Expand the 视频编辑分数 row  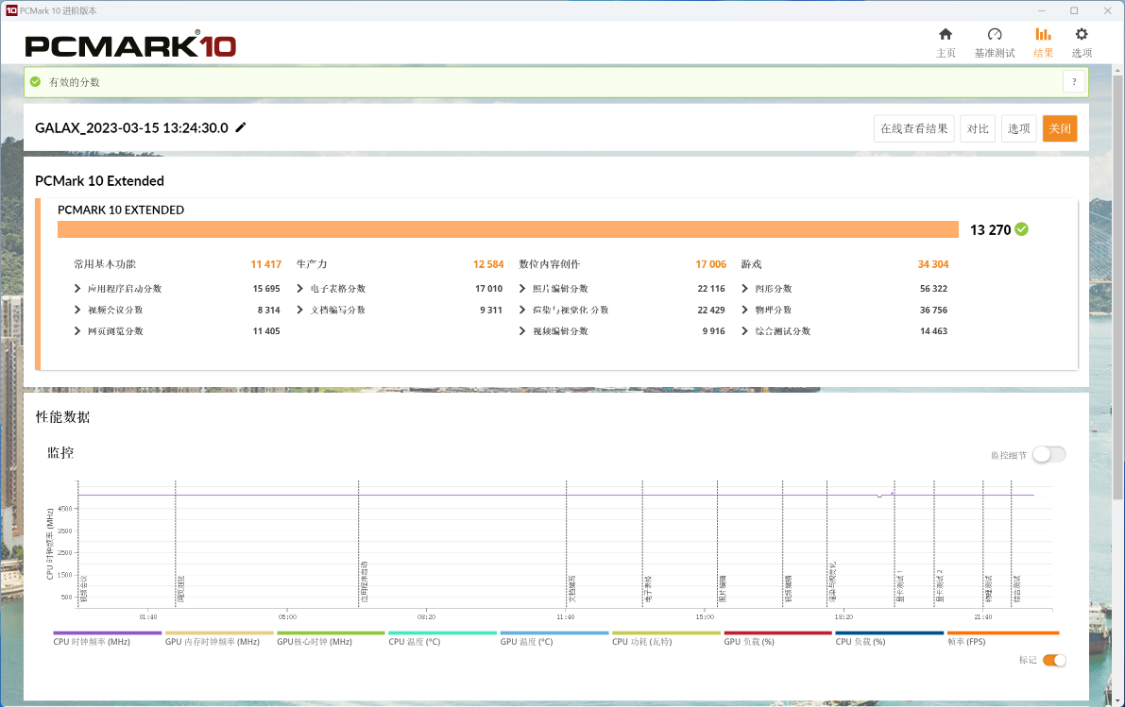tap(522, 331)
